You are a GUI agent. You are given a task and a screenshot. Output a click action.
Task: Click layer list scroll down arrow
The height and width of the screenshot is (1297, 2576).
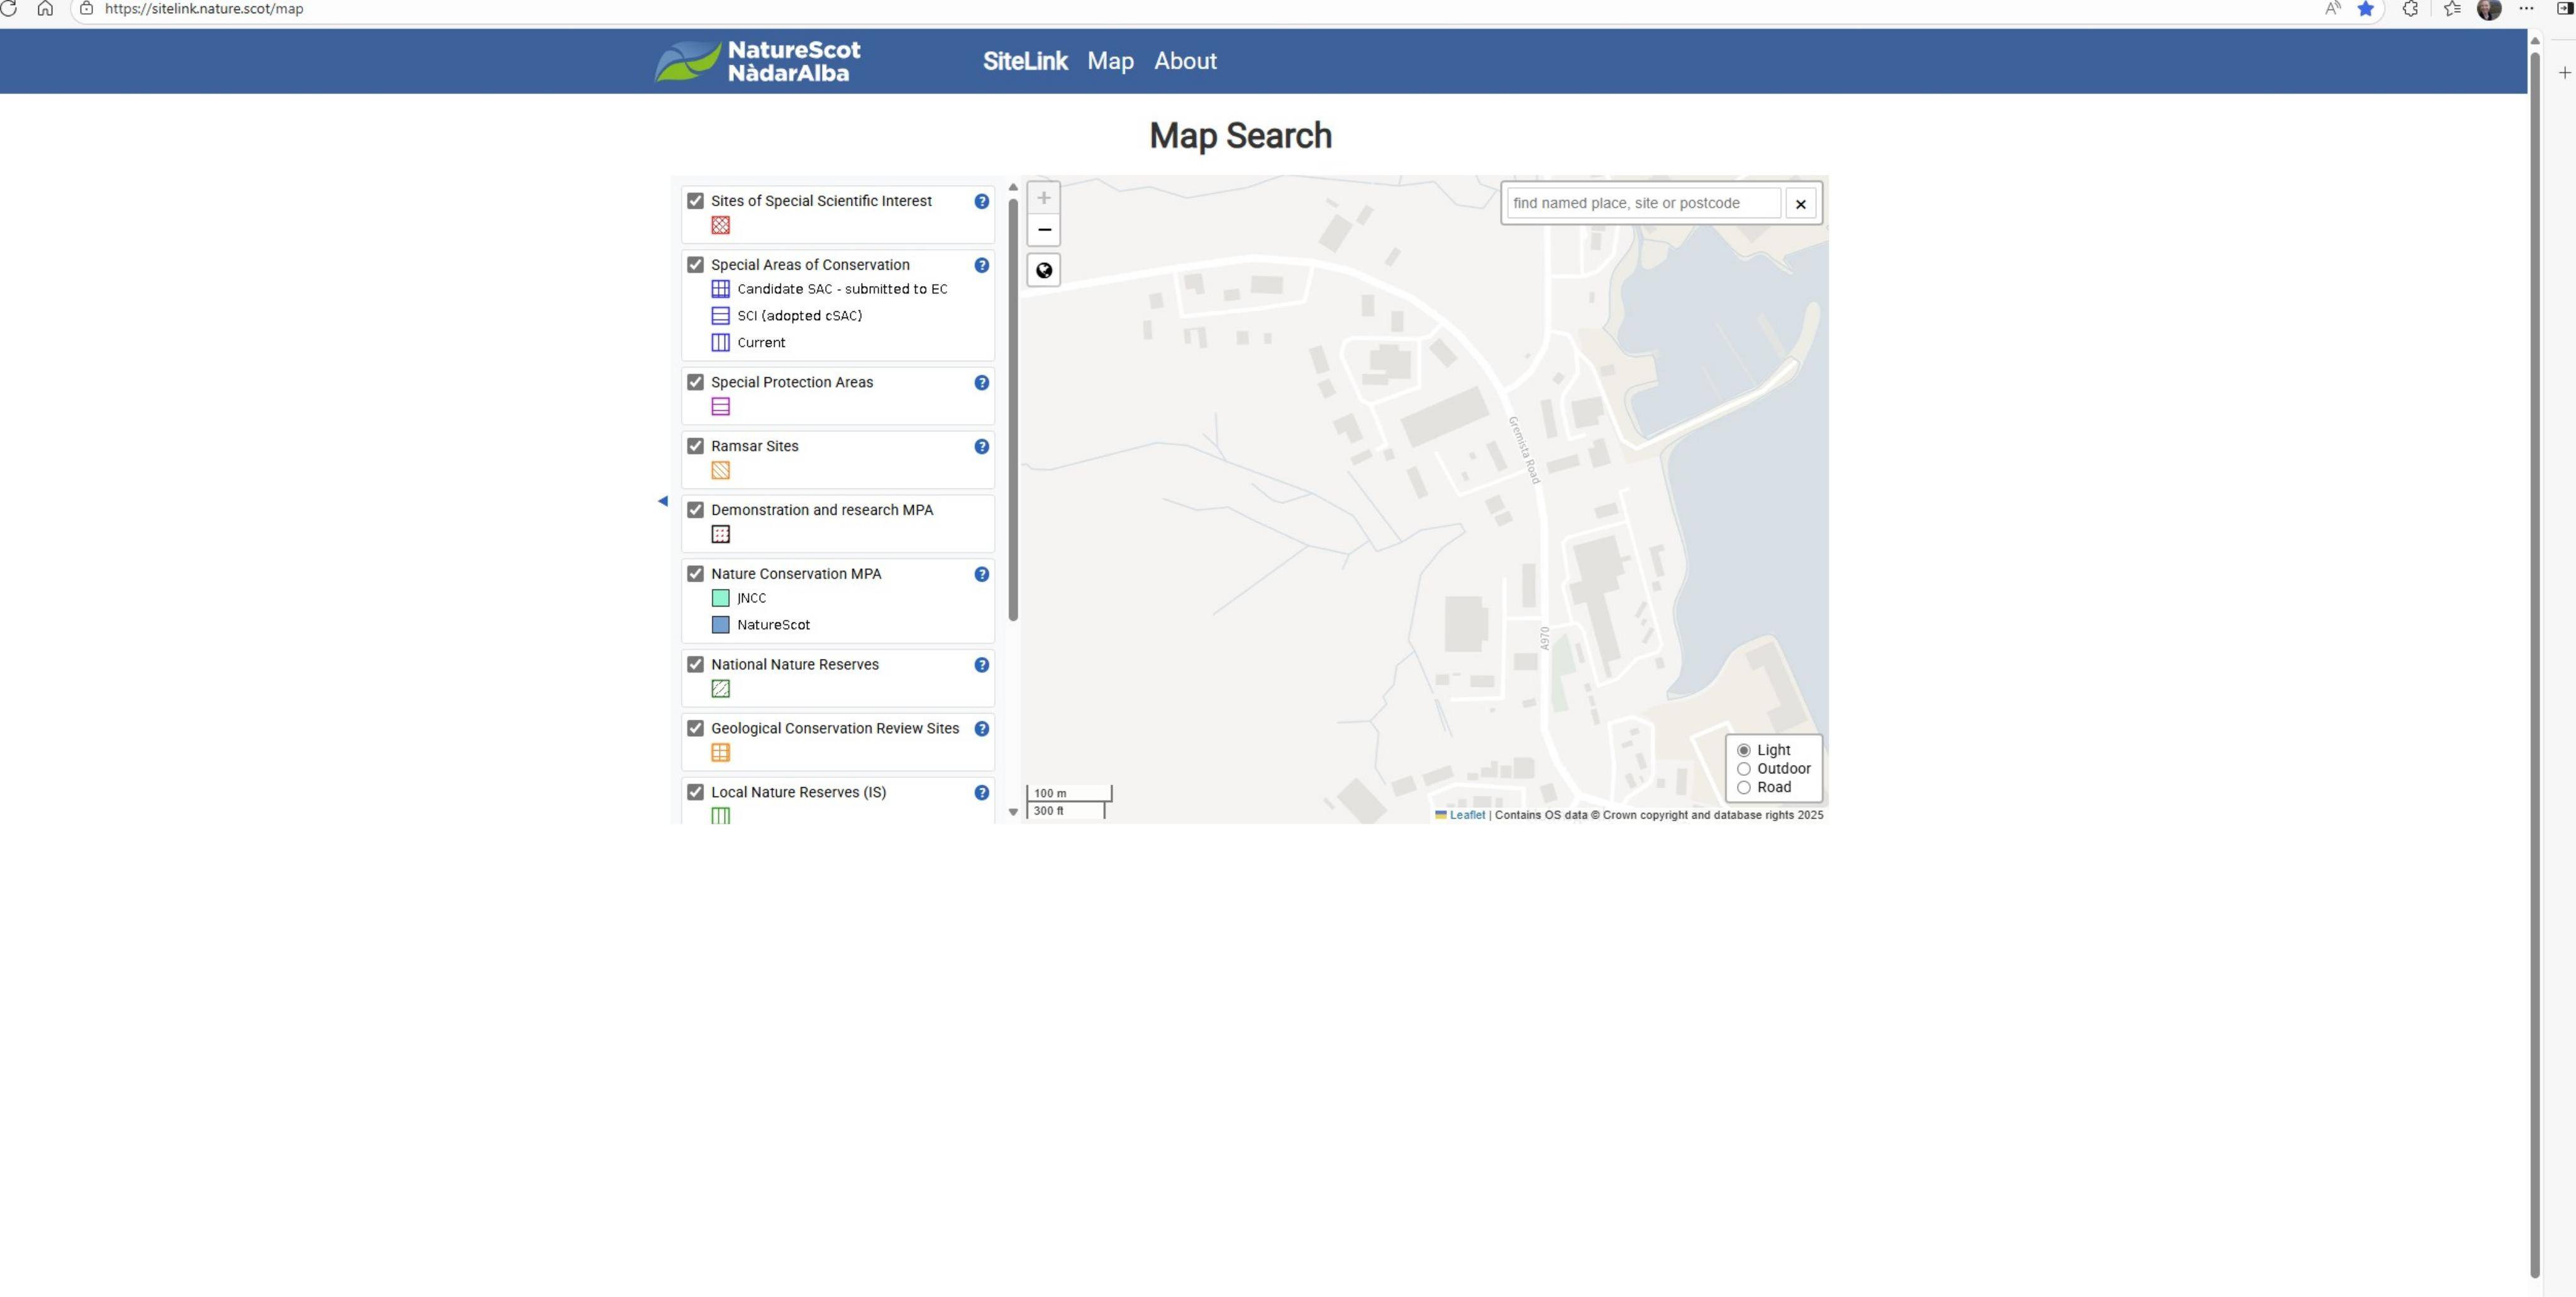[1013, 812]
